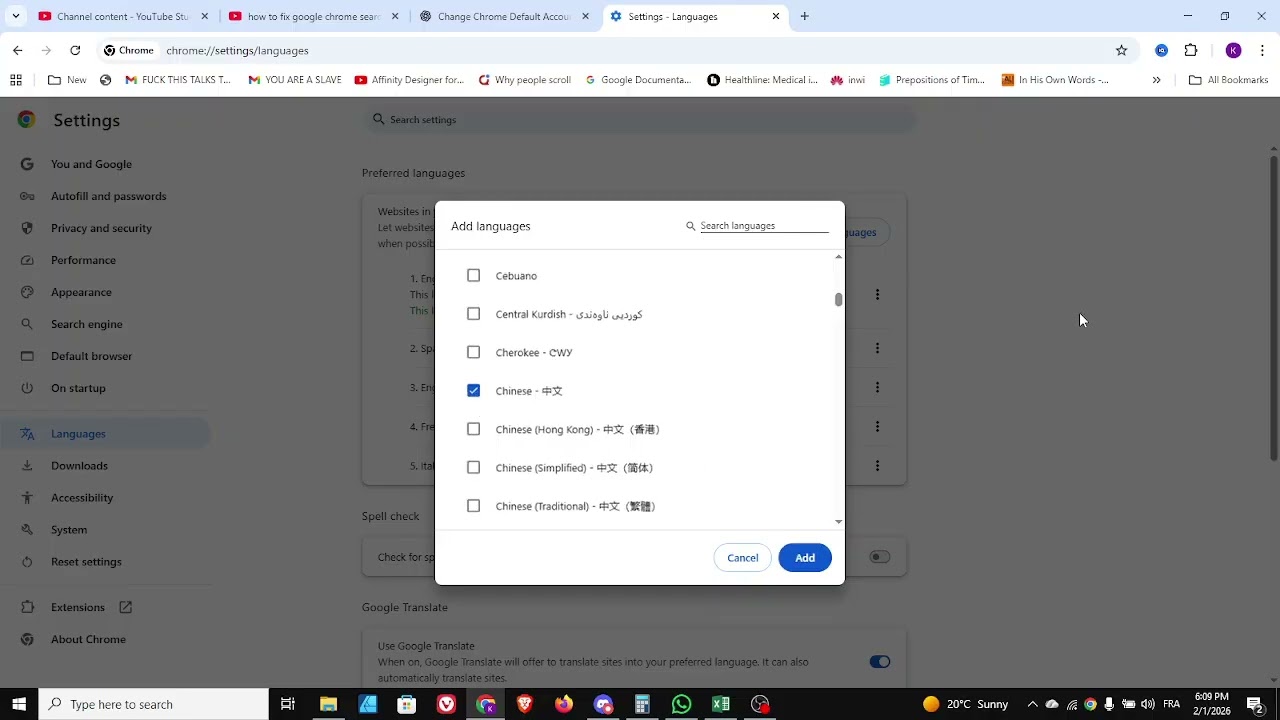Show more bookmarks chevron

point(1156,80)
